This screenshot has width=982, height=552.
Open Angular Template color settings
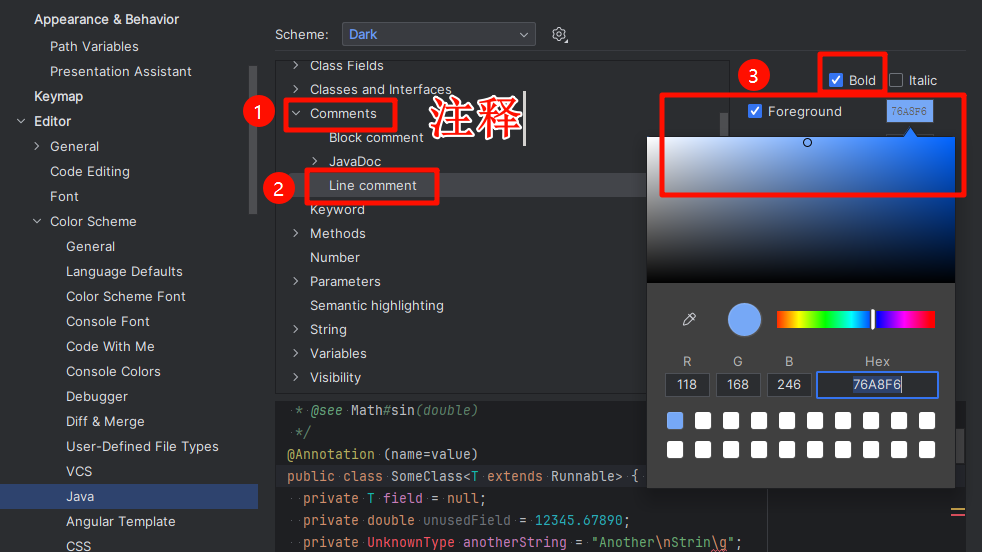pyautogui.click(x=121, y=521)
